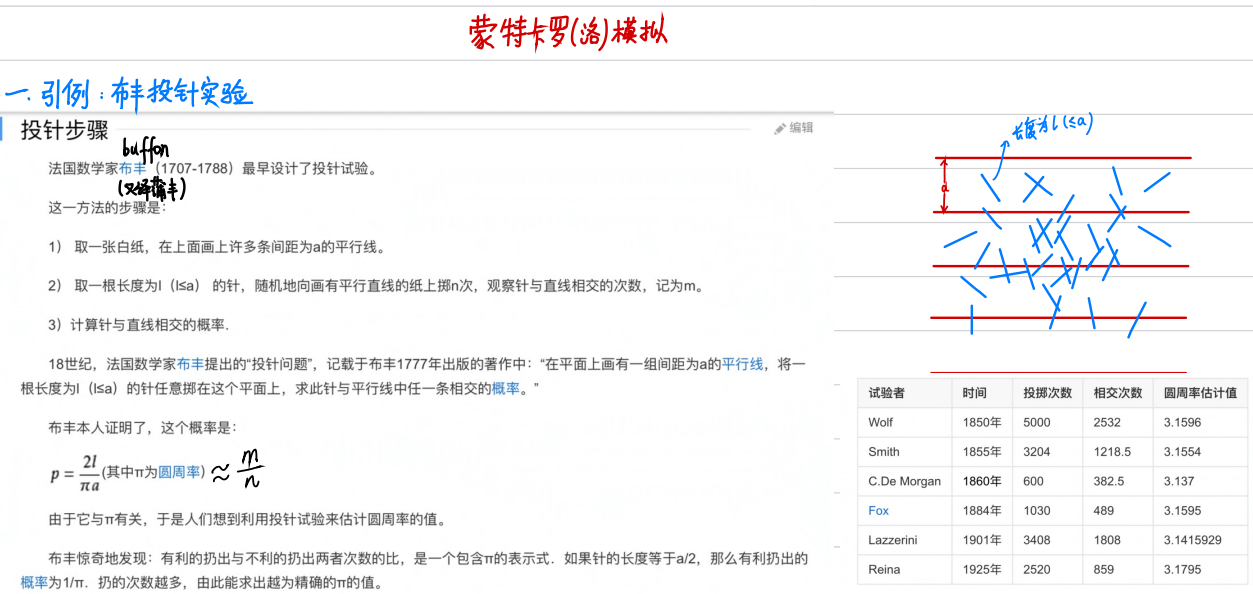Select the Lazzerini row name cell

(894, 540)
